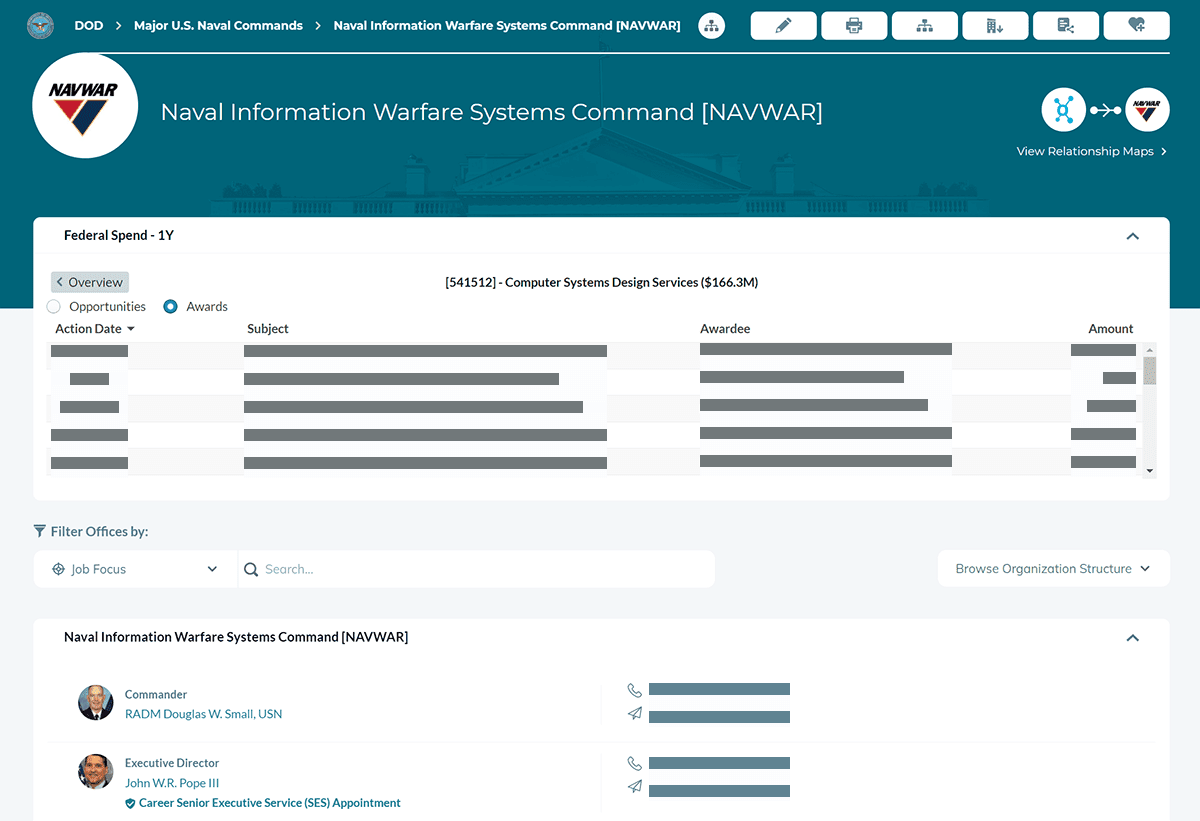Click the 541512 Computer Systems Design Services title

click(602, 283)
